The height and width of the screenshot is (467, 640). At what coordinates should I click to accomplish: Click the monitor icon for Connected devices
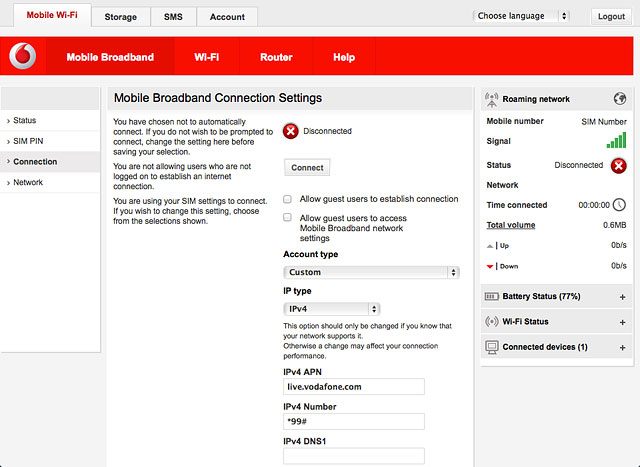[x=492, y=347]
